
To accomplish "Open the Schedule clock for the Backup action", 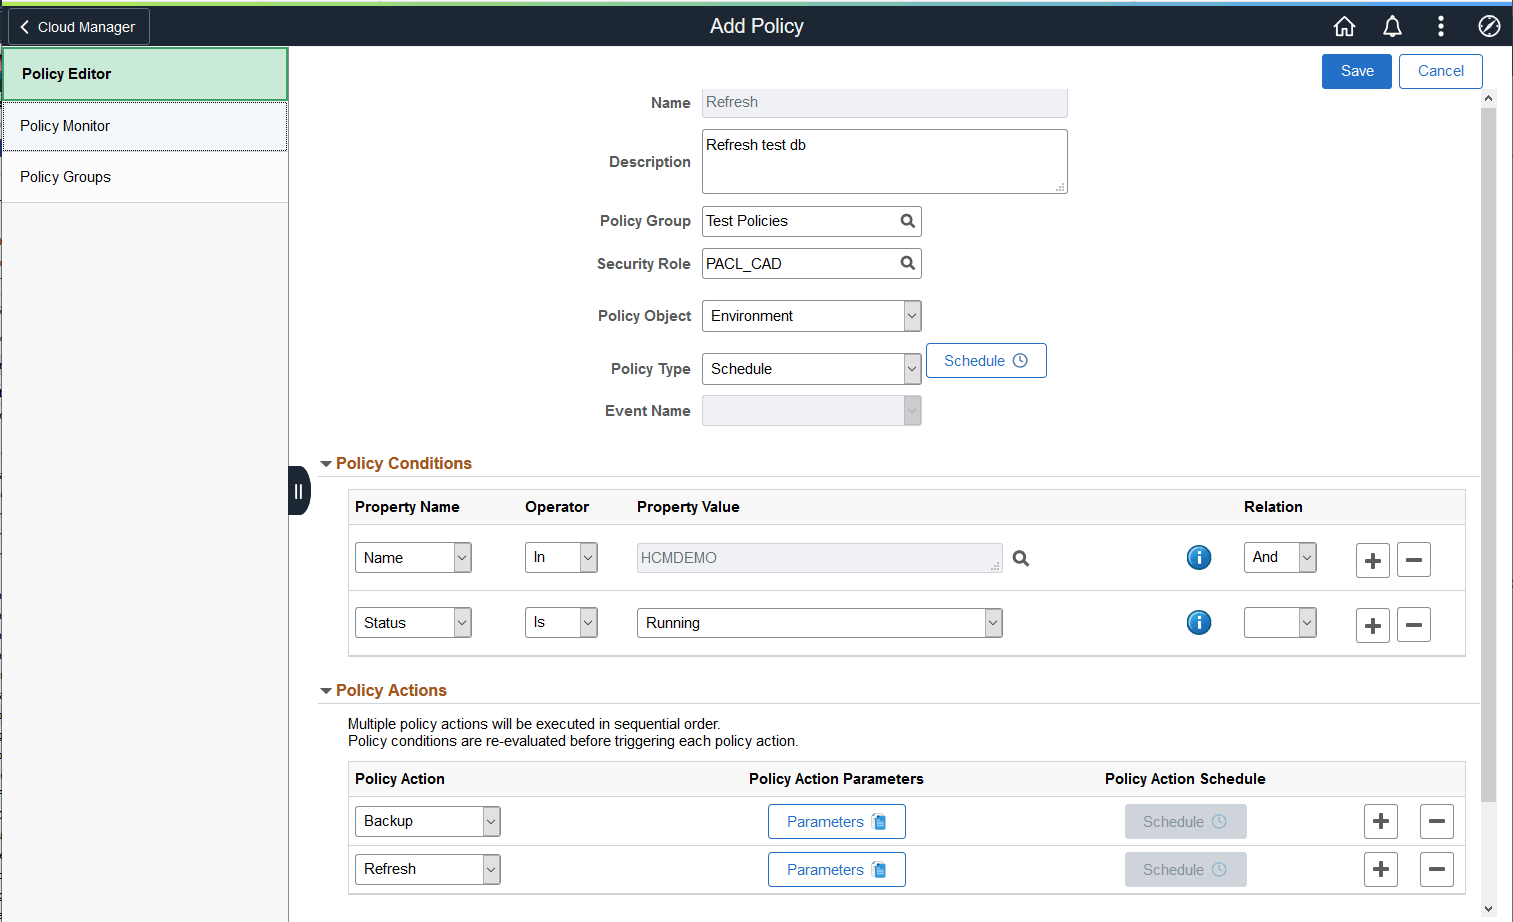I will point(1185,821).
